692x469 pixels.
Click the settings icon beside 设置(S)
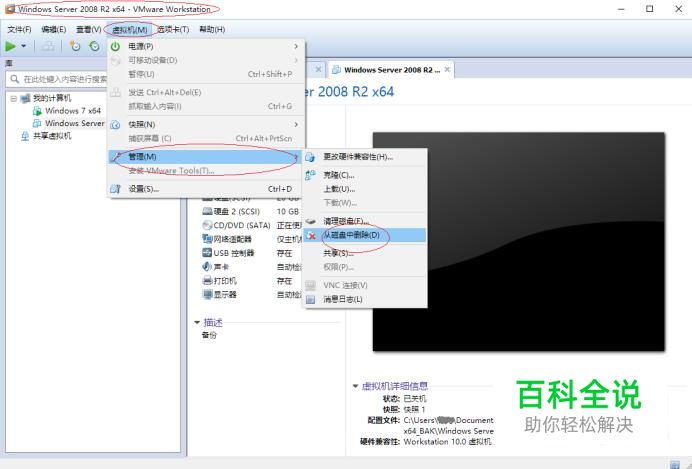[x=115, y=189]
